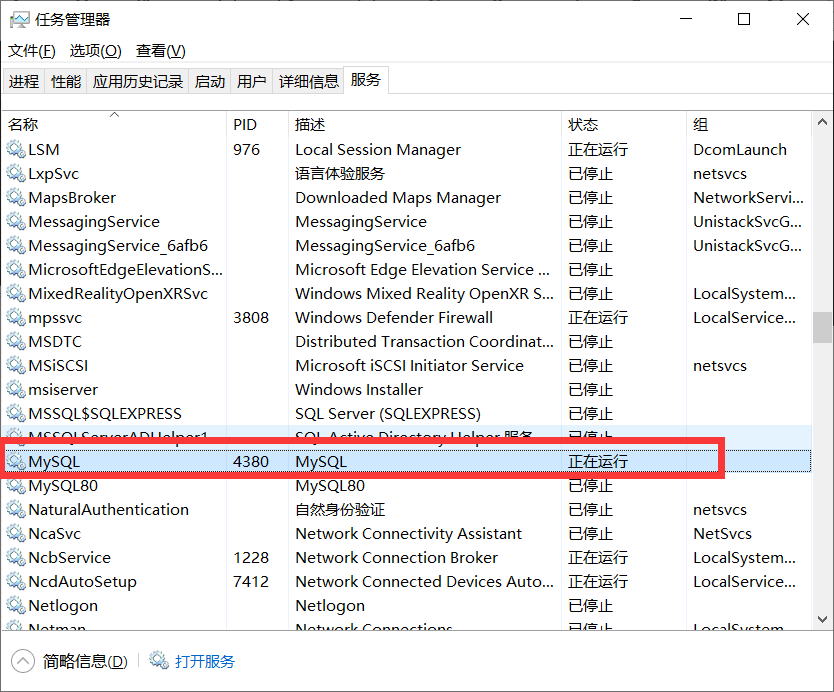The image size is (834, 692).
Task: Click PID 3808 in mpssvc row
Action: [251, 318]
